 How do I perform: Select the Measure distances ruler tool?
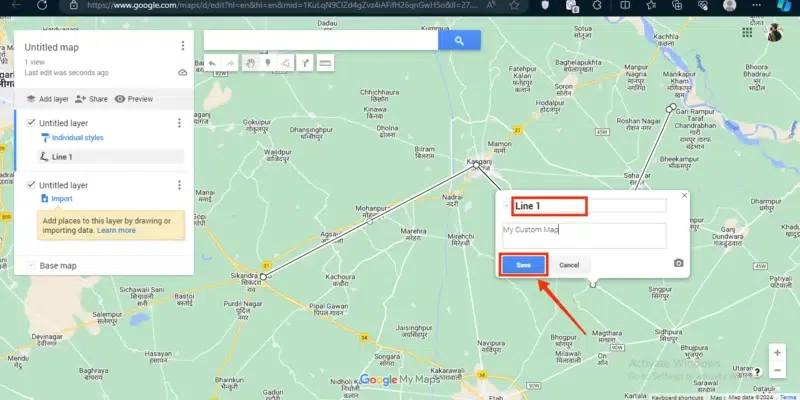325,63
